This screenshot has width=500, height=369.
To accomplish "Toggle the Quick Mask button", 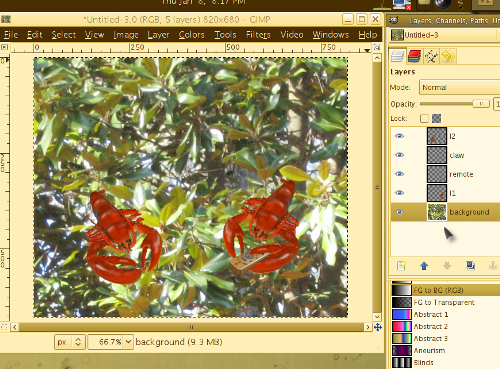I will 4,327.
